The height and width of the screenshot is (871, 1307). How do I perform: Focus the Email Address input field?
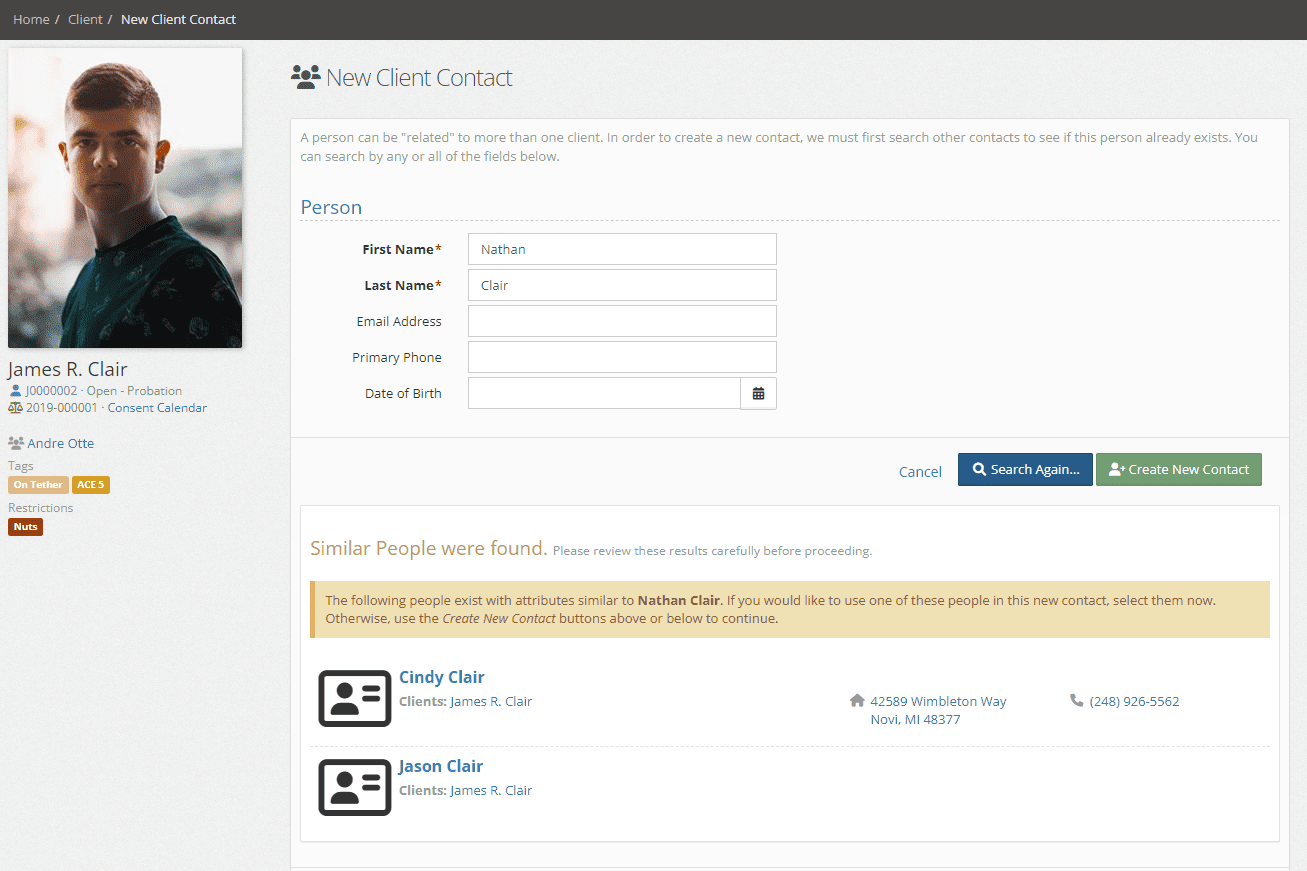(x=621, y=320)
